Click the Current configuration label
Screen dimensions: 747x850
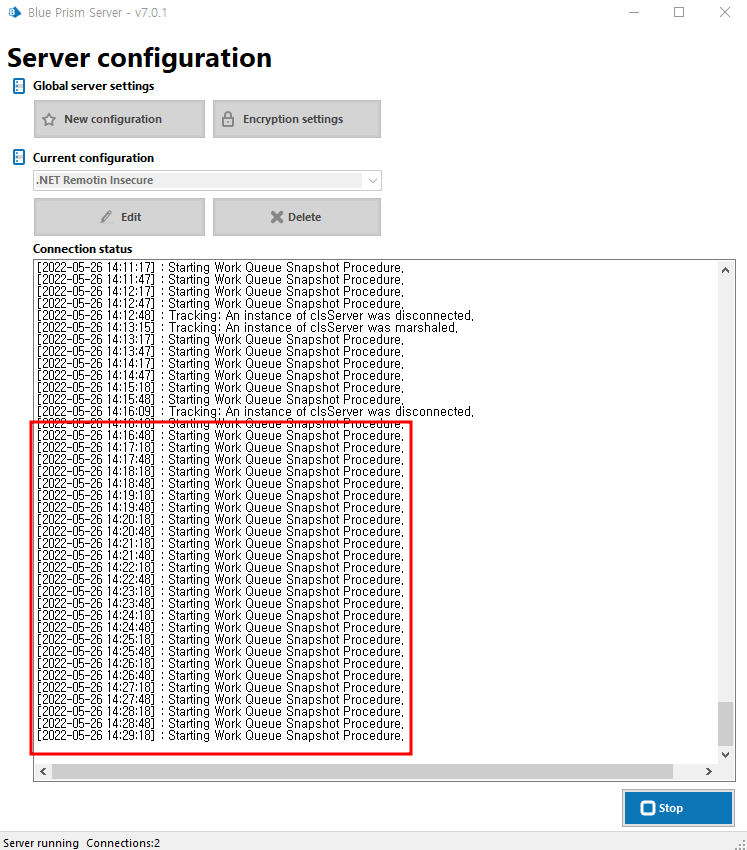(x=93, y=158)
